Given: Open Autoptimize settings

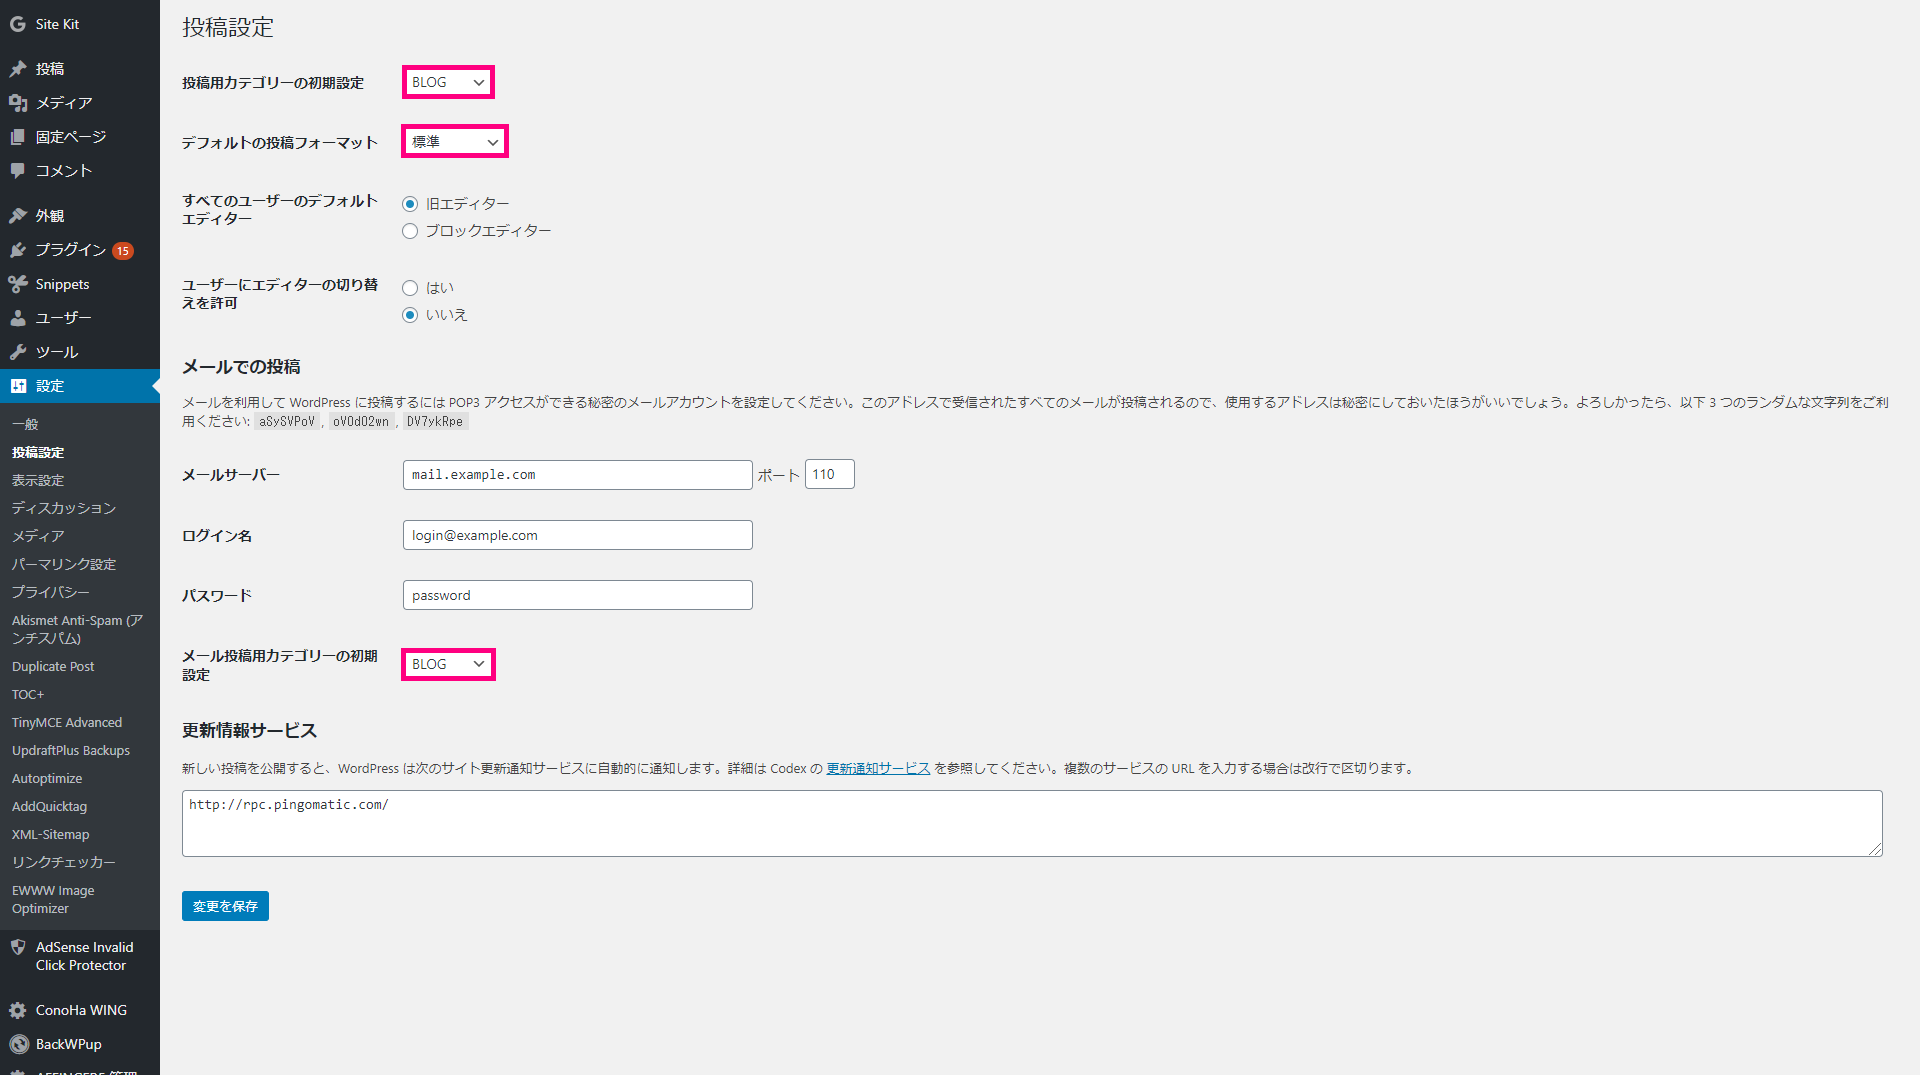Looking at the screenshot, I should (47, 778).
